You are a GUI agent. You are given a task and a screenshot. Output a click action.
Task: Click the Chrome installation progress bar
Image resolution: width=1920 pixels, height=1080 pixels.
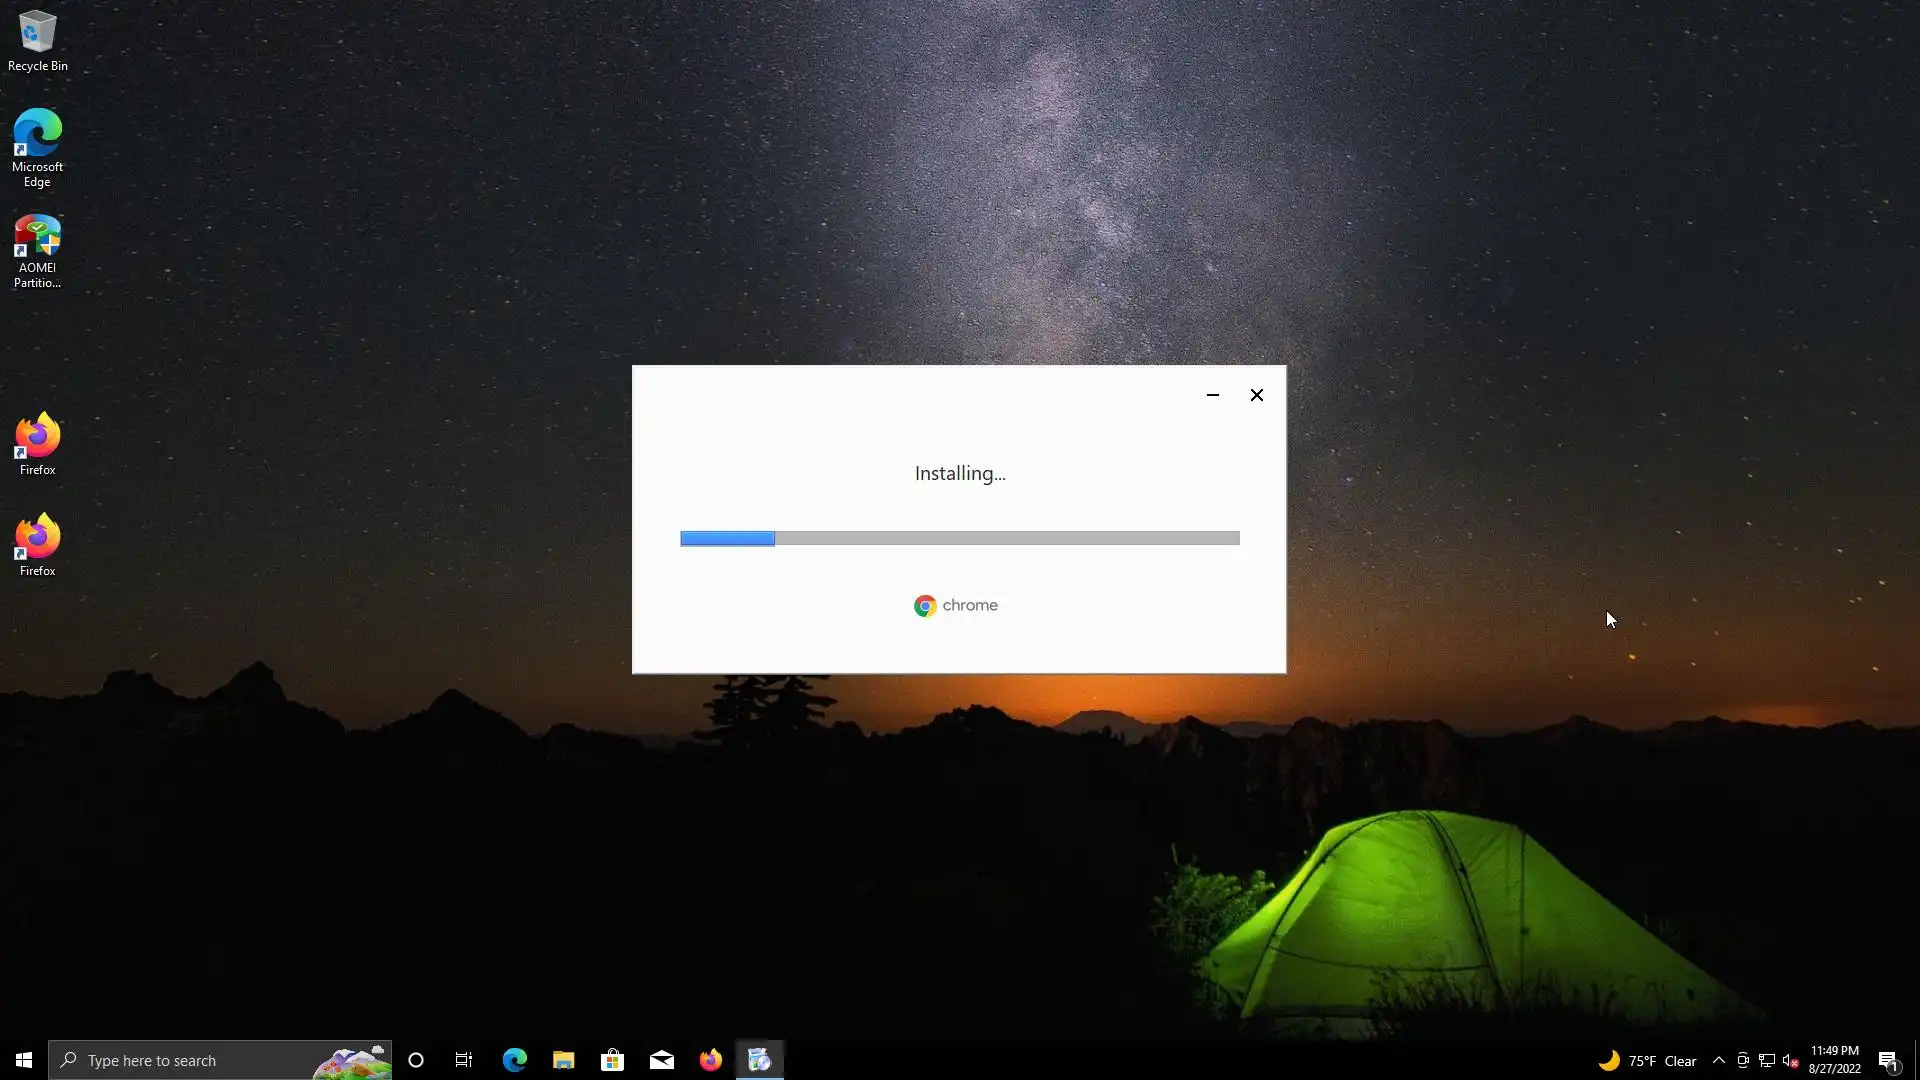[x=959, y=538]
